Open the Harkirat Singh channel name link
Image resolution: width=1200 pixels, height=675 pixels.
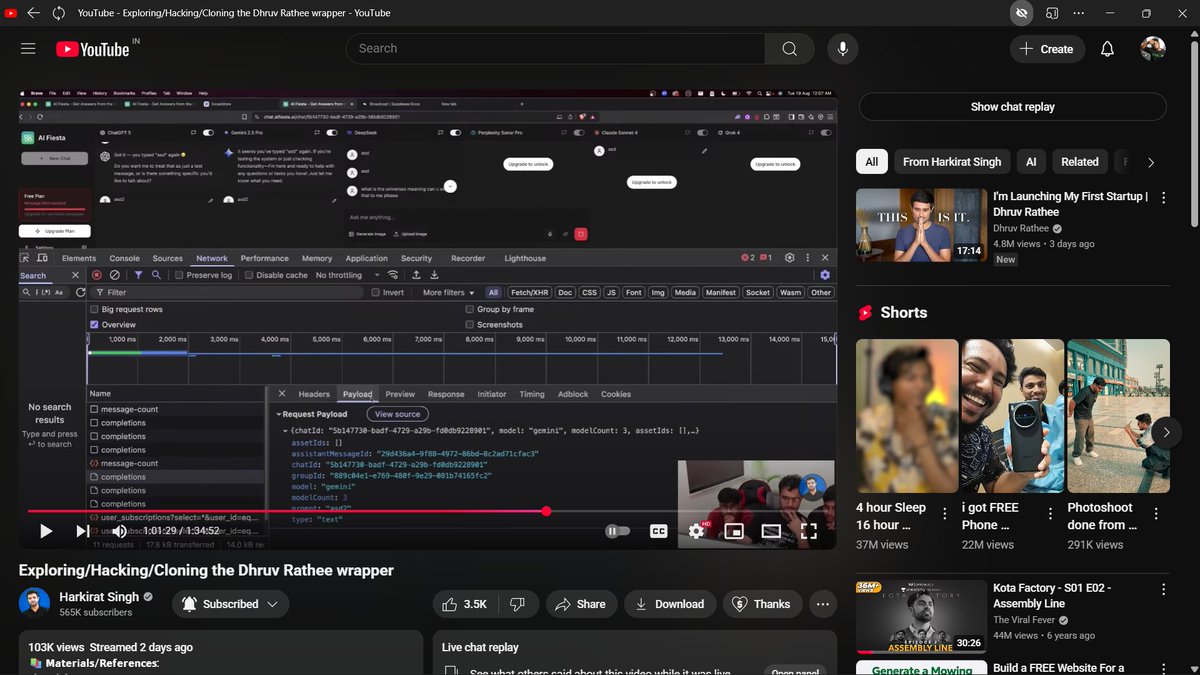(100, 596)
